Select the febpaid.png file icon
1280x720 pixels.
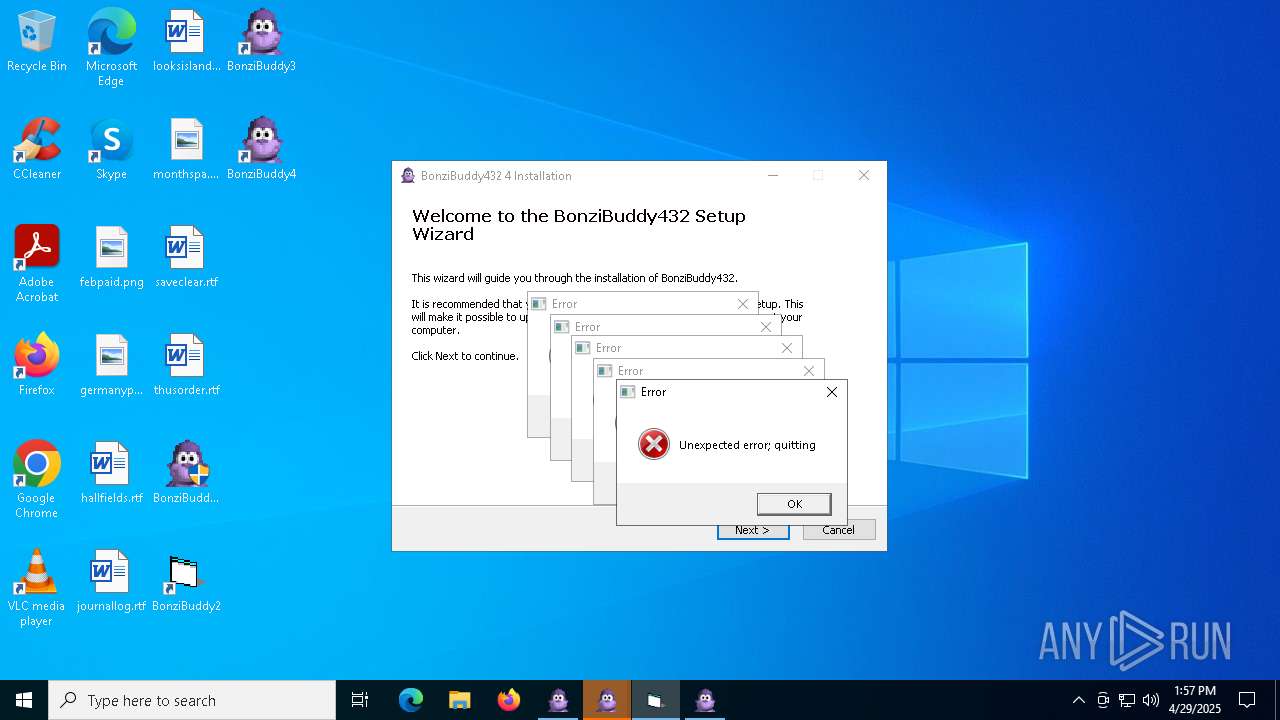[x=111, y=257]
